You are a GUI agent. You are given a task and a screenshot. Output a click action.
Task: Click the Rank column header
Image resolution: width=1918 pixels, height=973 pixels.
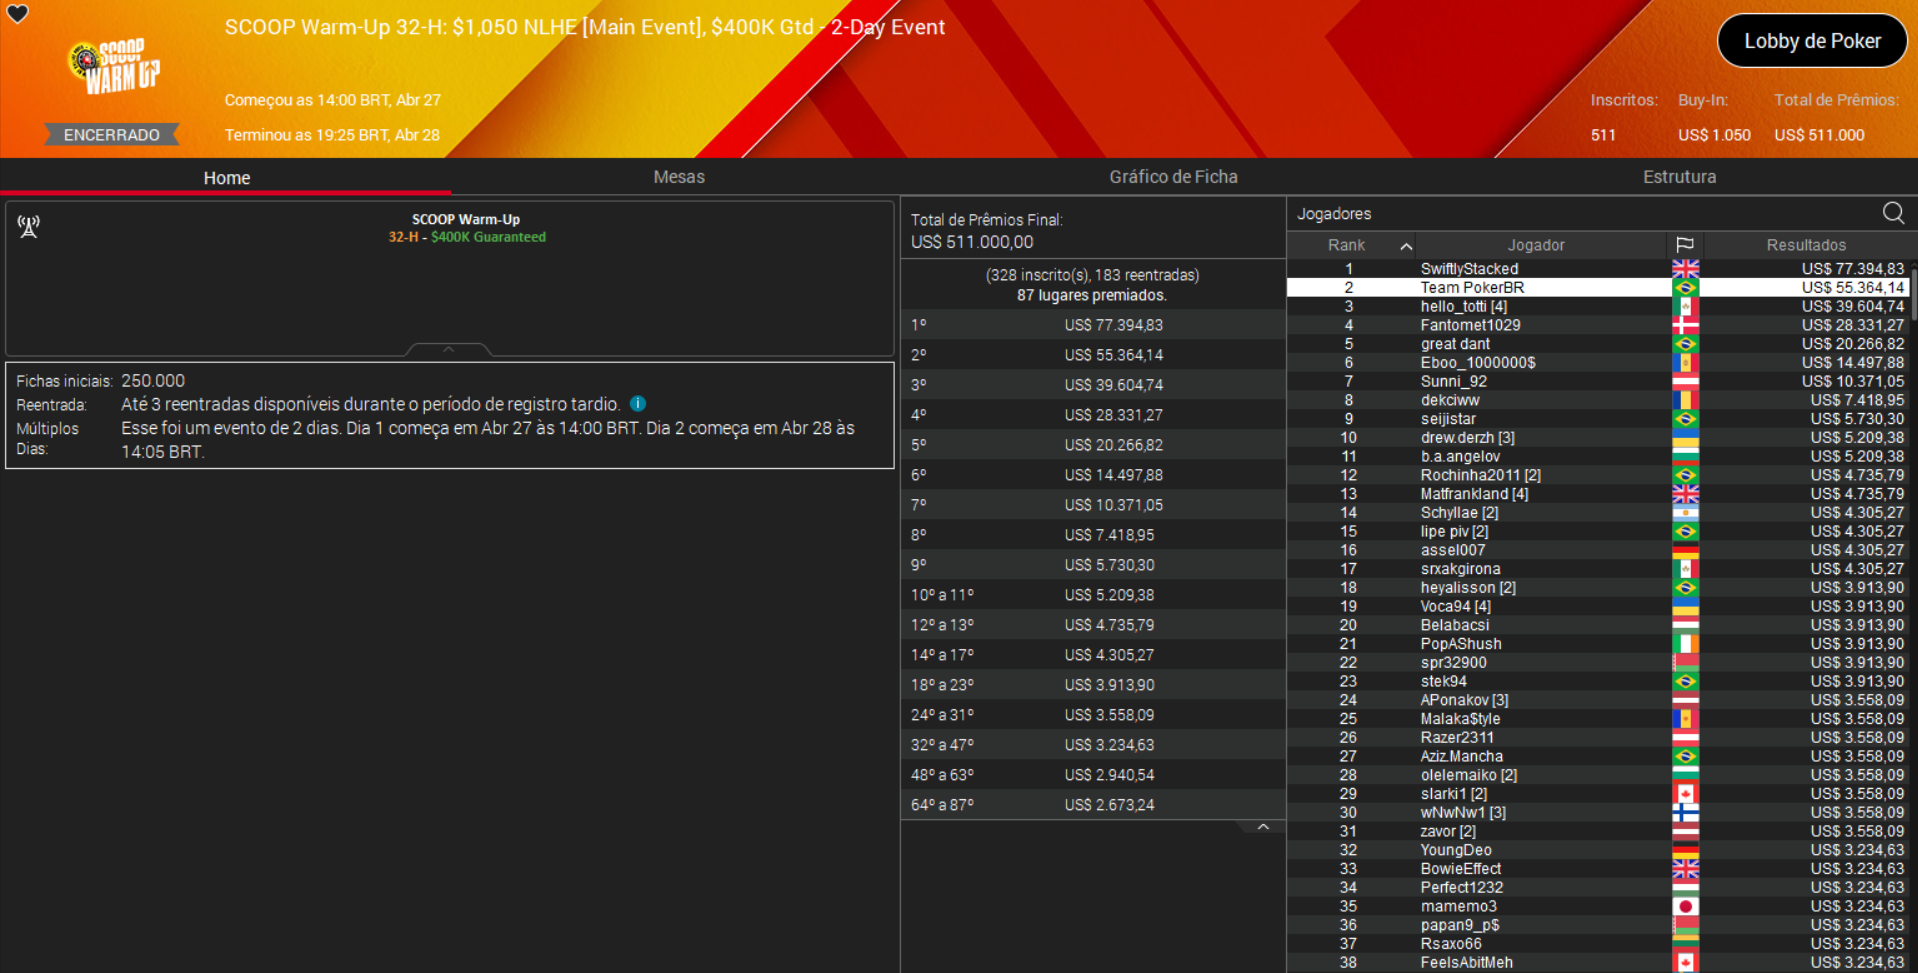[1347, 245]
